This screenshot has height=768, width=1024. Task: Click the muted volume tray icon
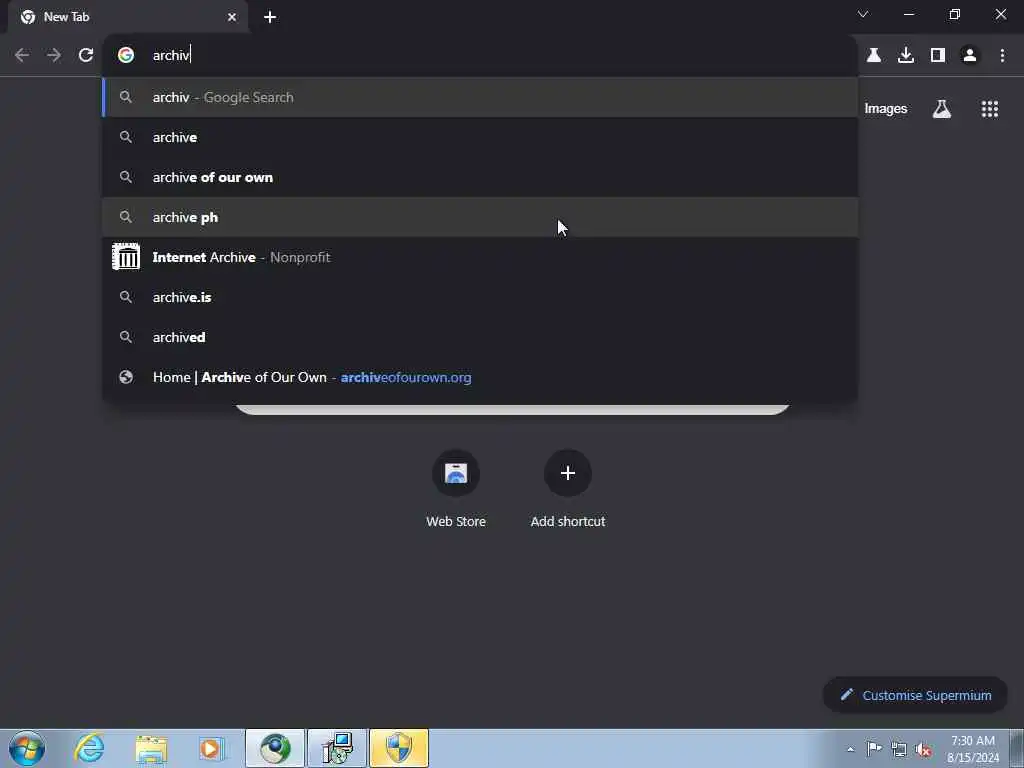(x=923, y=749)
